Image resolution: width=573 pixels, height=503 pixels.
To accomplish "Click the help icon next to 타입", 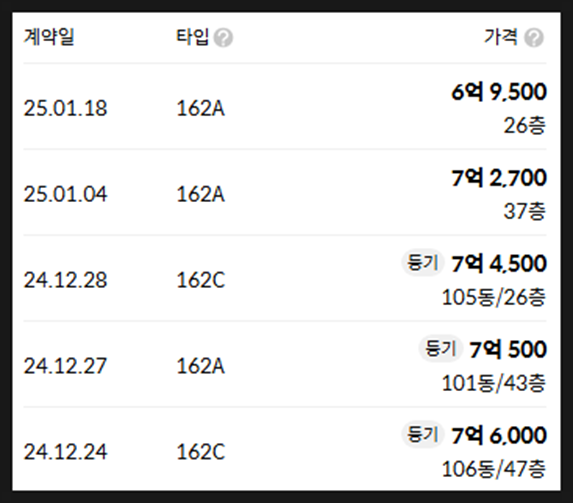I will 223,38.
